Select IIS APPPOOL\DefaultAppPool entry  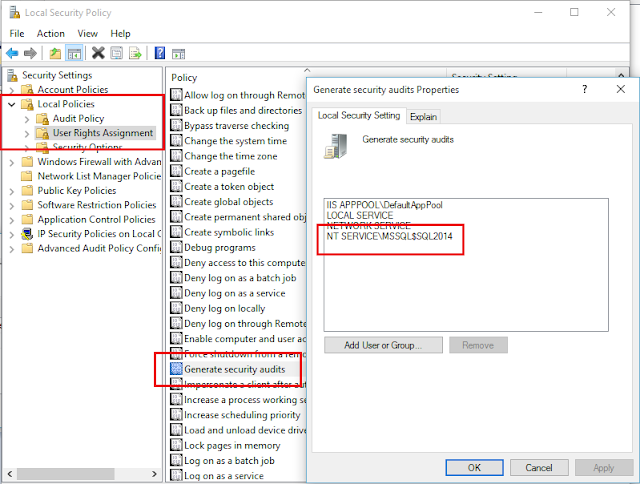(384, 205)
